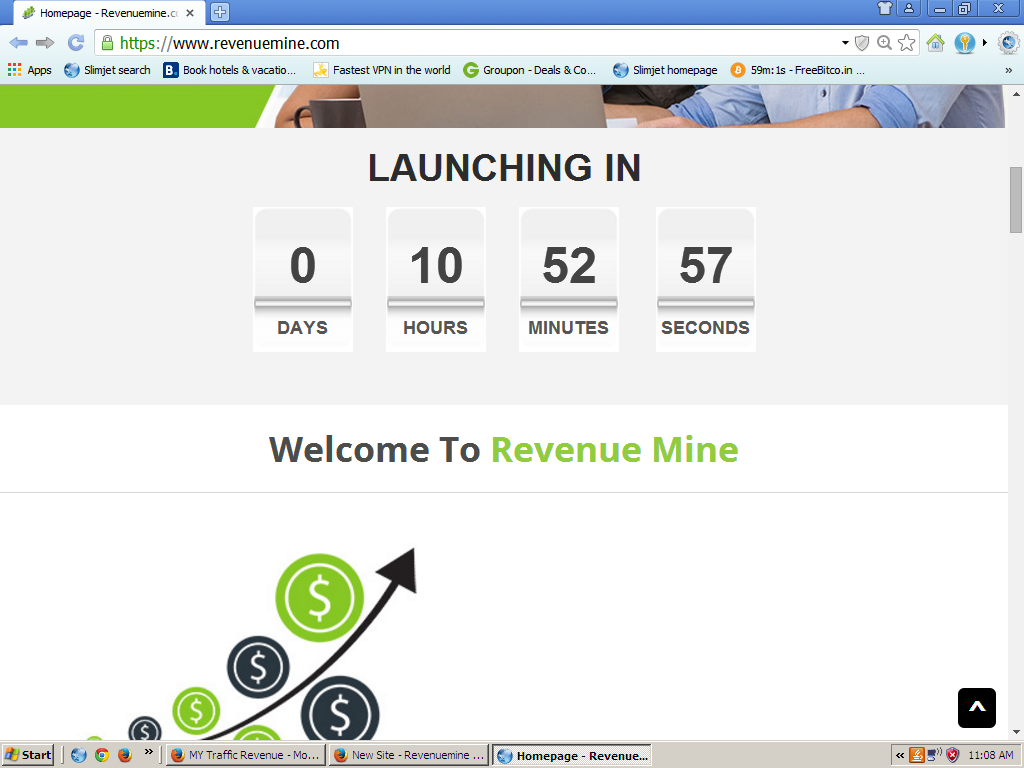The height and width of the screenshot is (768, 1024).
Task: Open the Fastest VPN in the world bookmark
Action: click(382, 70)
